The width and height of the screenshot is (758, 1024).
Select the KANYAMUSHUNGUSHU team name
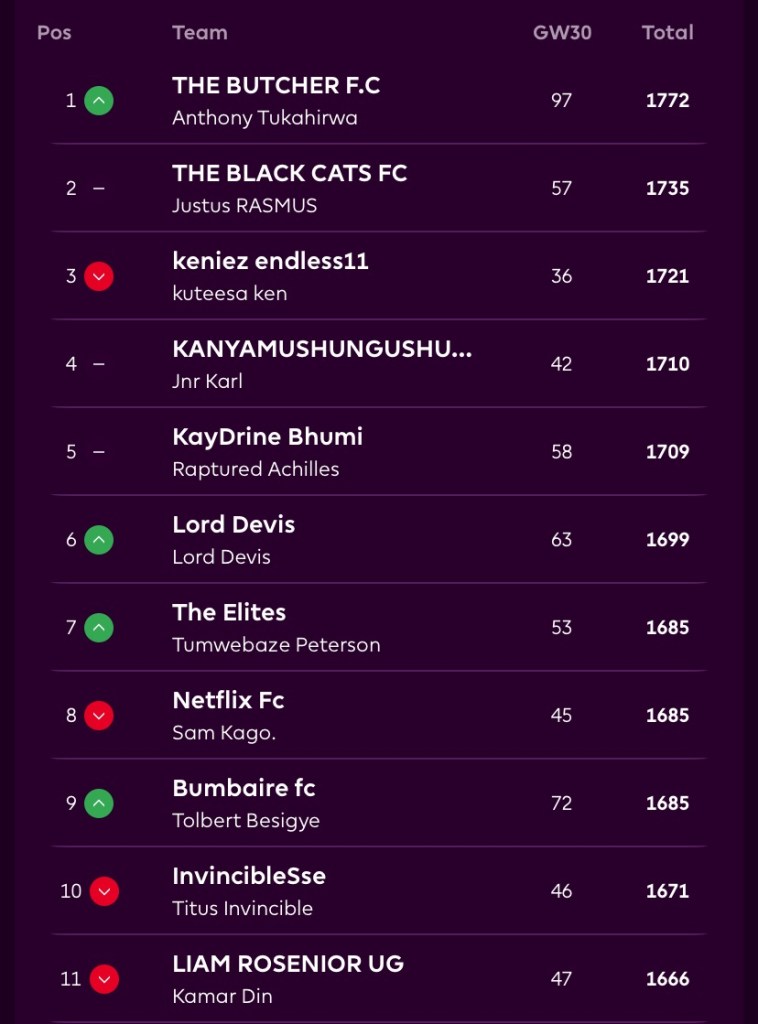[x=321, y=349]
